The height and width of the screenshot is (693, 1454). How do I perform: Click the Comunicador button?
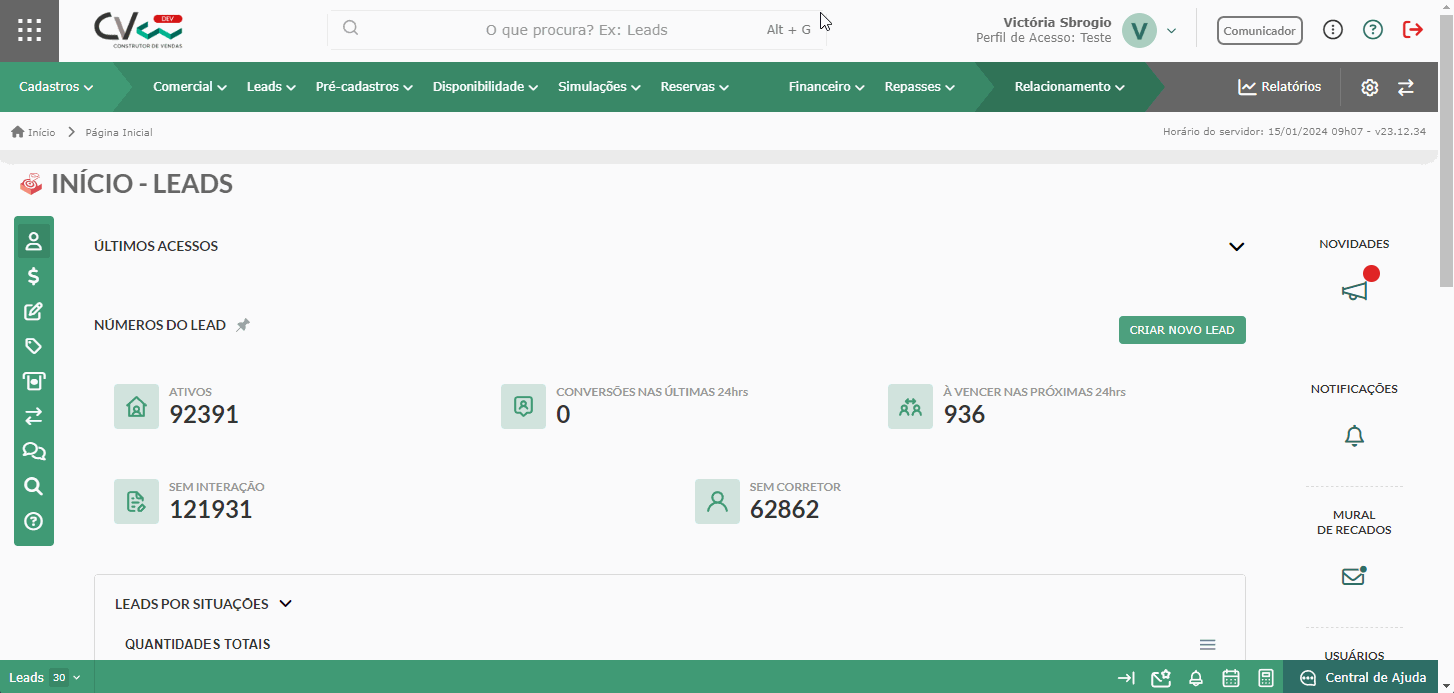coord(1260,30)
